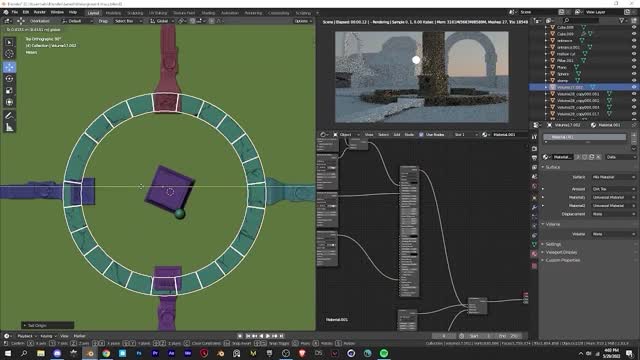Open the Modifiers wrench properties tab

[x=534, y=207]
